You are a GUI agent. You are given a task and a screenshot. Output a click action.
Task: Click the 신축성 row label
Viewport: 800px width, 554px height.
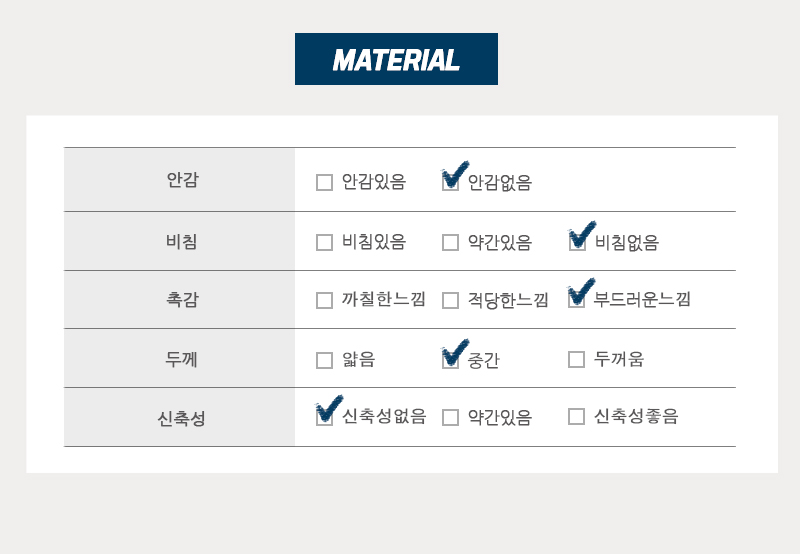[x=181, y=418]
